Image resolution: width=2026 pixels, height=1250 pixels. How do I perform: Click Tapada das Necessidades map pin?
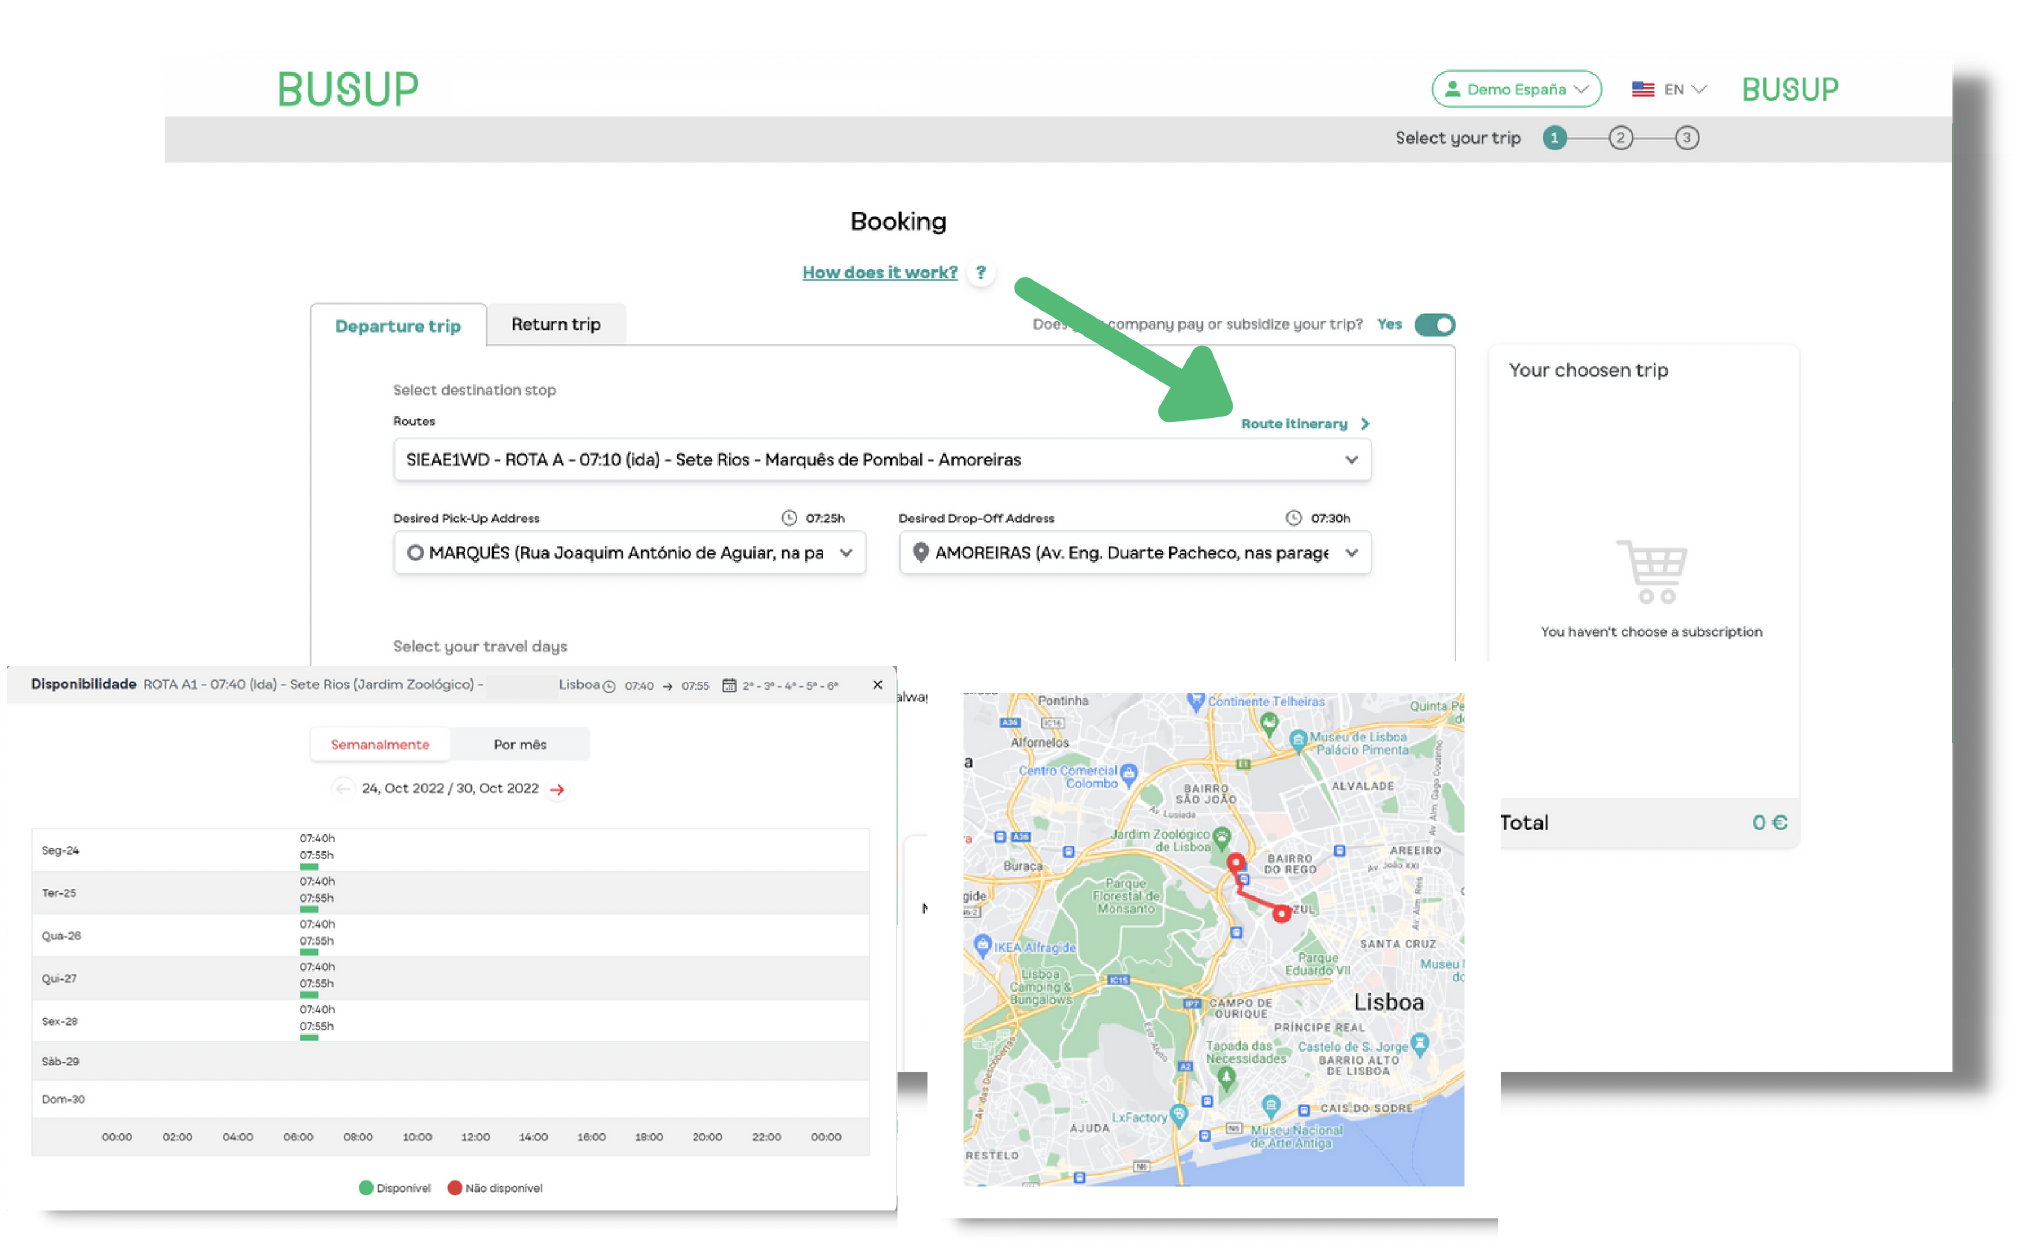(1227, 1078)
